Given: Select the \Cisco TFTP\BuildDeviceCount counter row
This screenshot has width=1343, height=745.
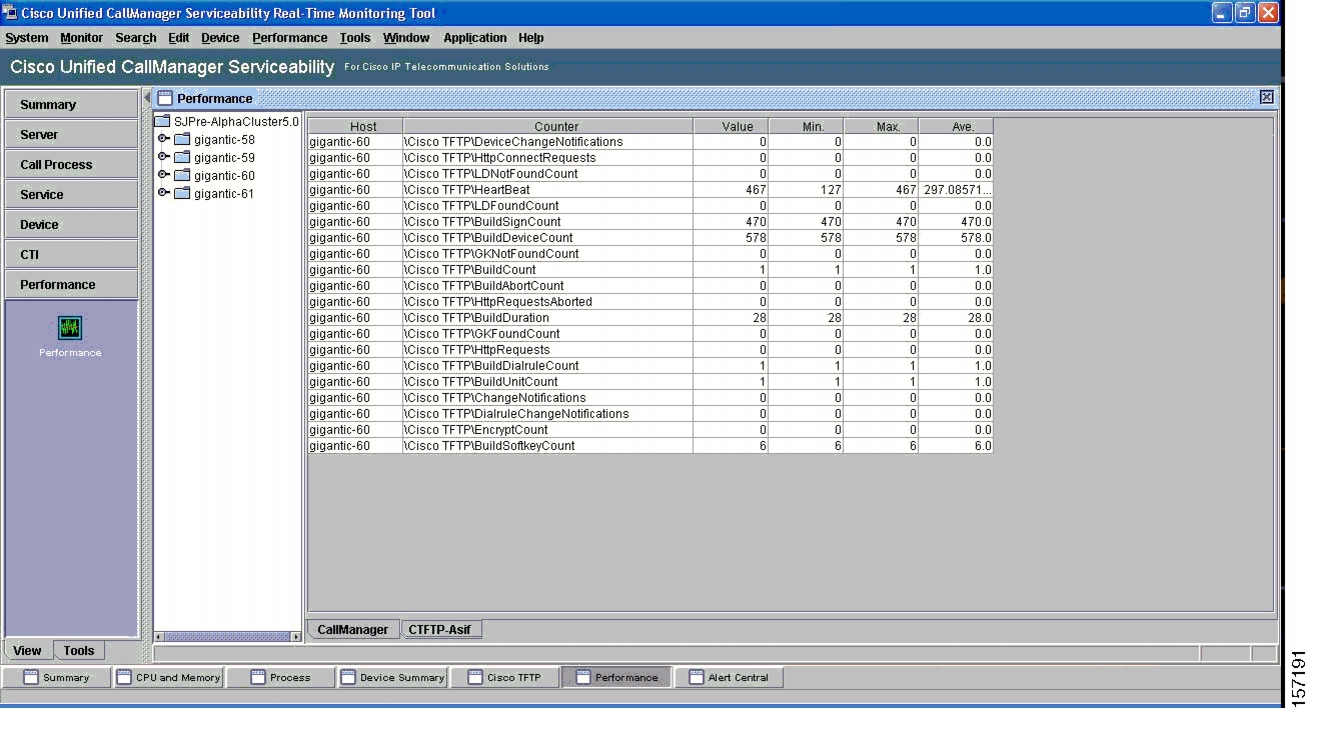Looking at the screenshot, I should (x=650, y=238).
